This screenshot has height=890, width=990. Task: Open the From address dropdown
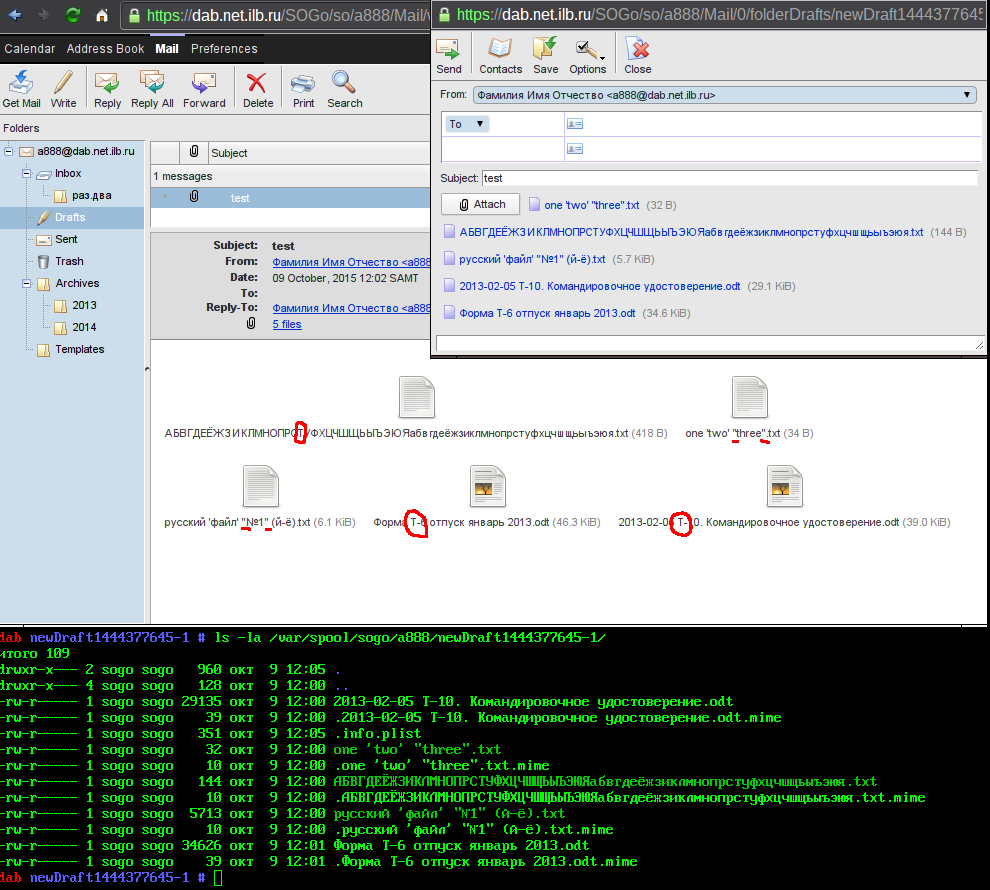pos(724,95)
